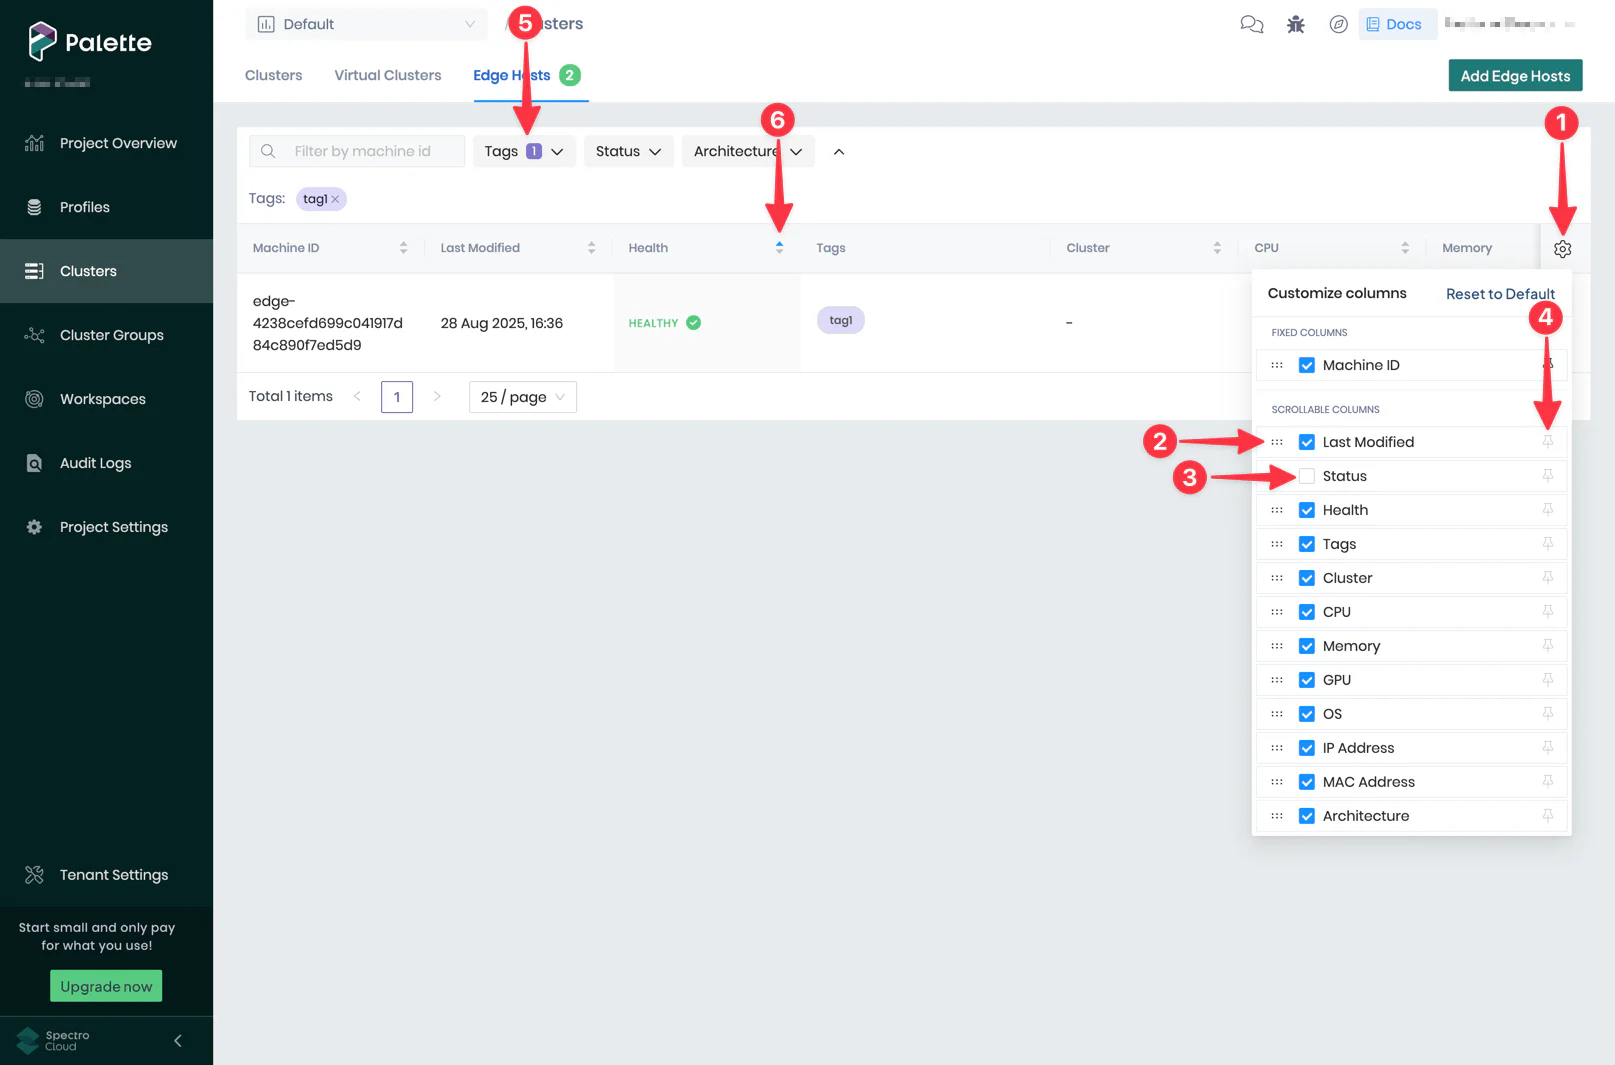Click the Add Edge Hosts button
This screenshot has height=1065, width=1615.
click(x=1514, y=75)
